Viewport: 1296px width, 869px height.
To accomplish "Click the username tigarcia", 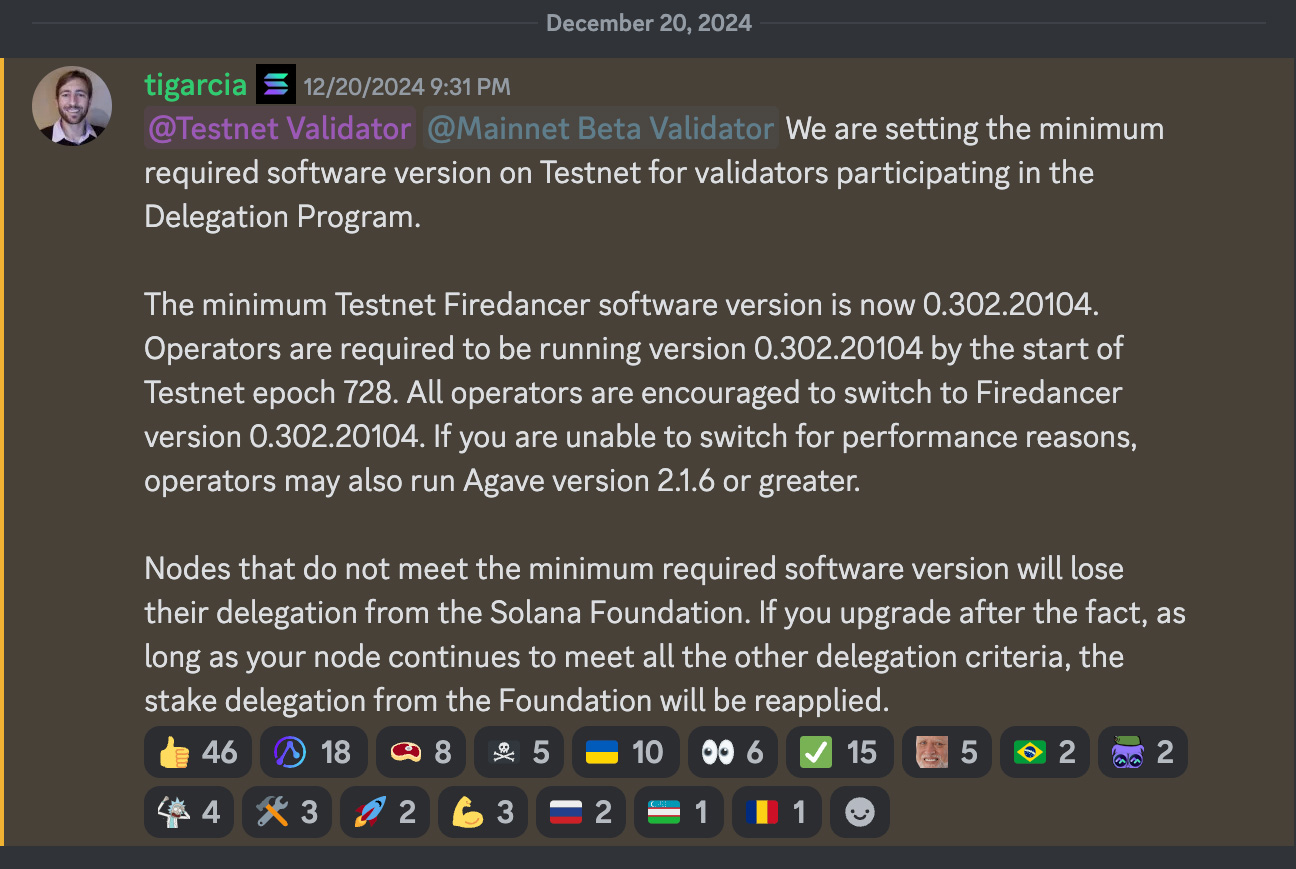I will pyautogui.click(x=196, y=84).
